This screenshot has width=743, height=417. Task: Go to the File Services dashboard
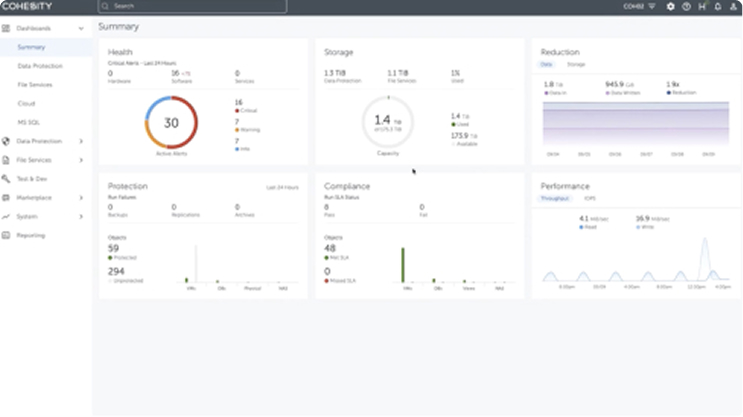point(35,85)
